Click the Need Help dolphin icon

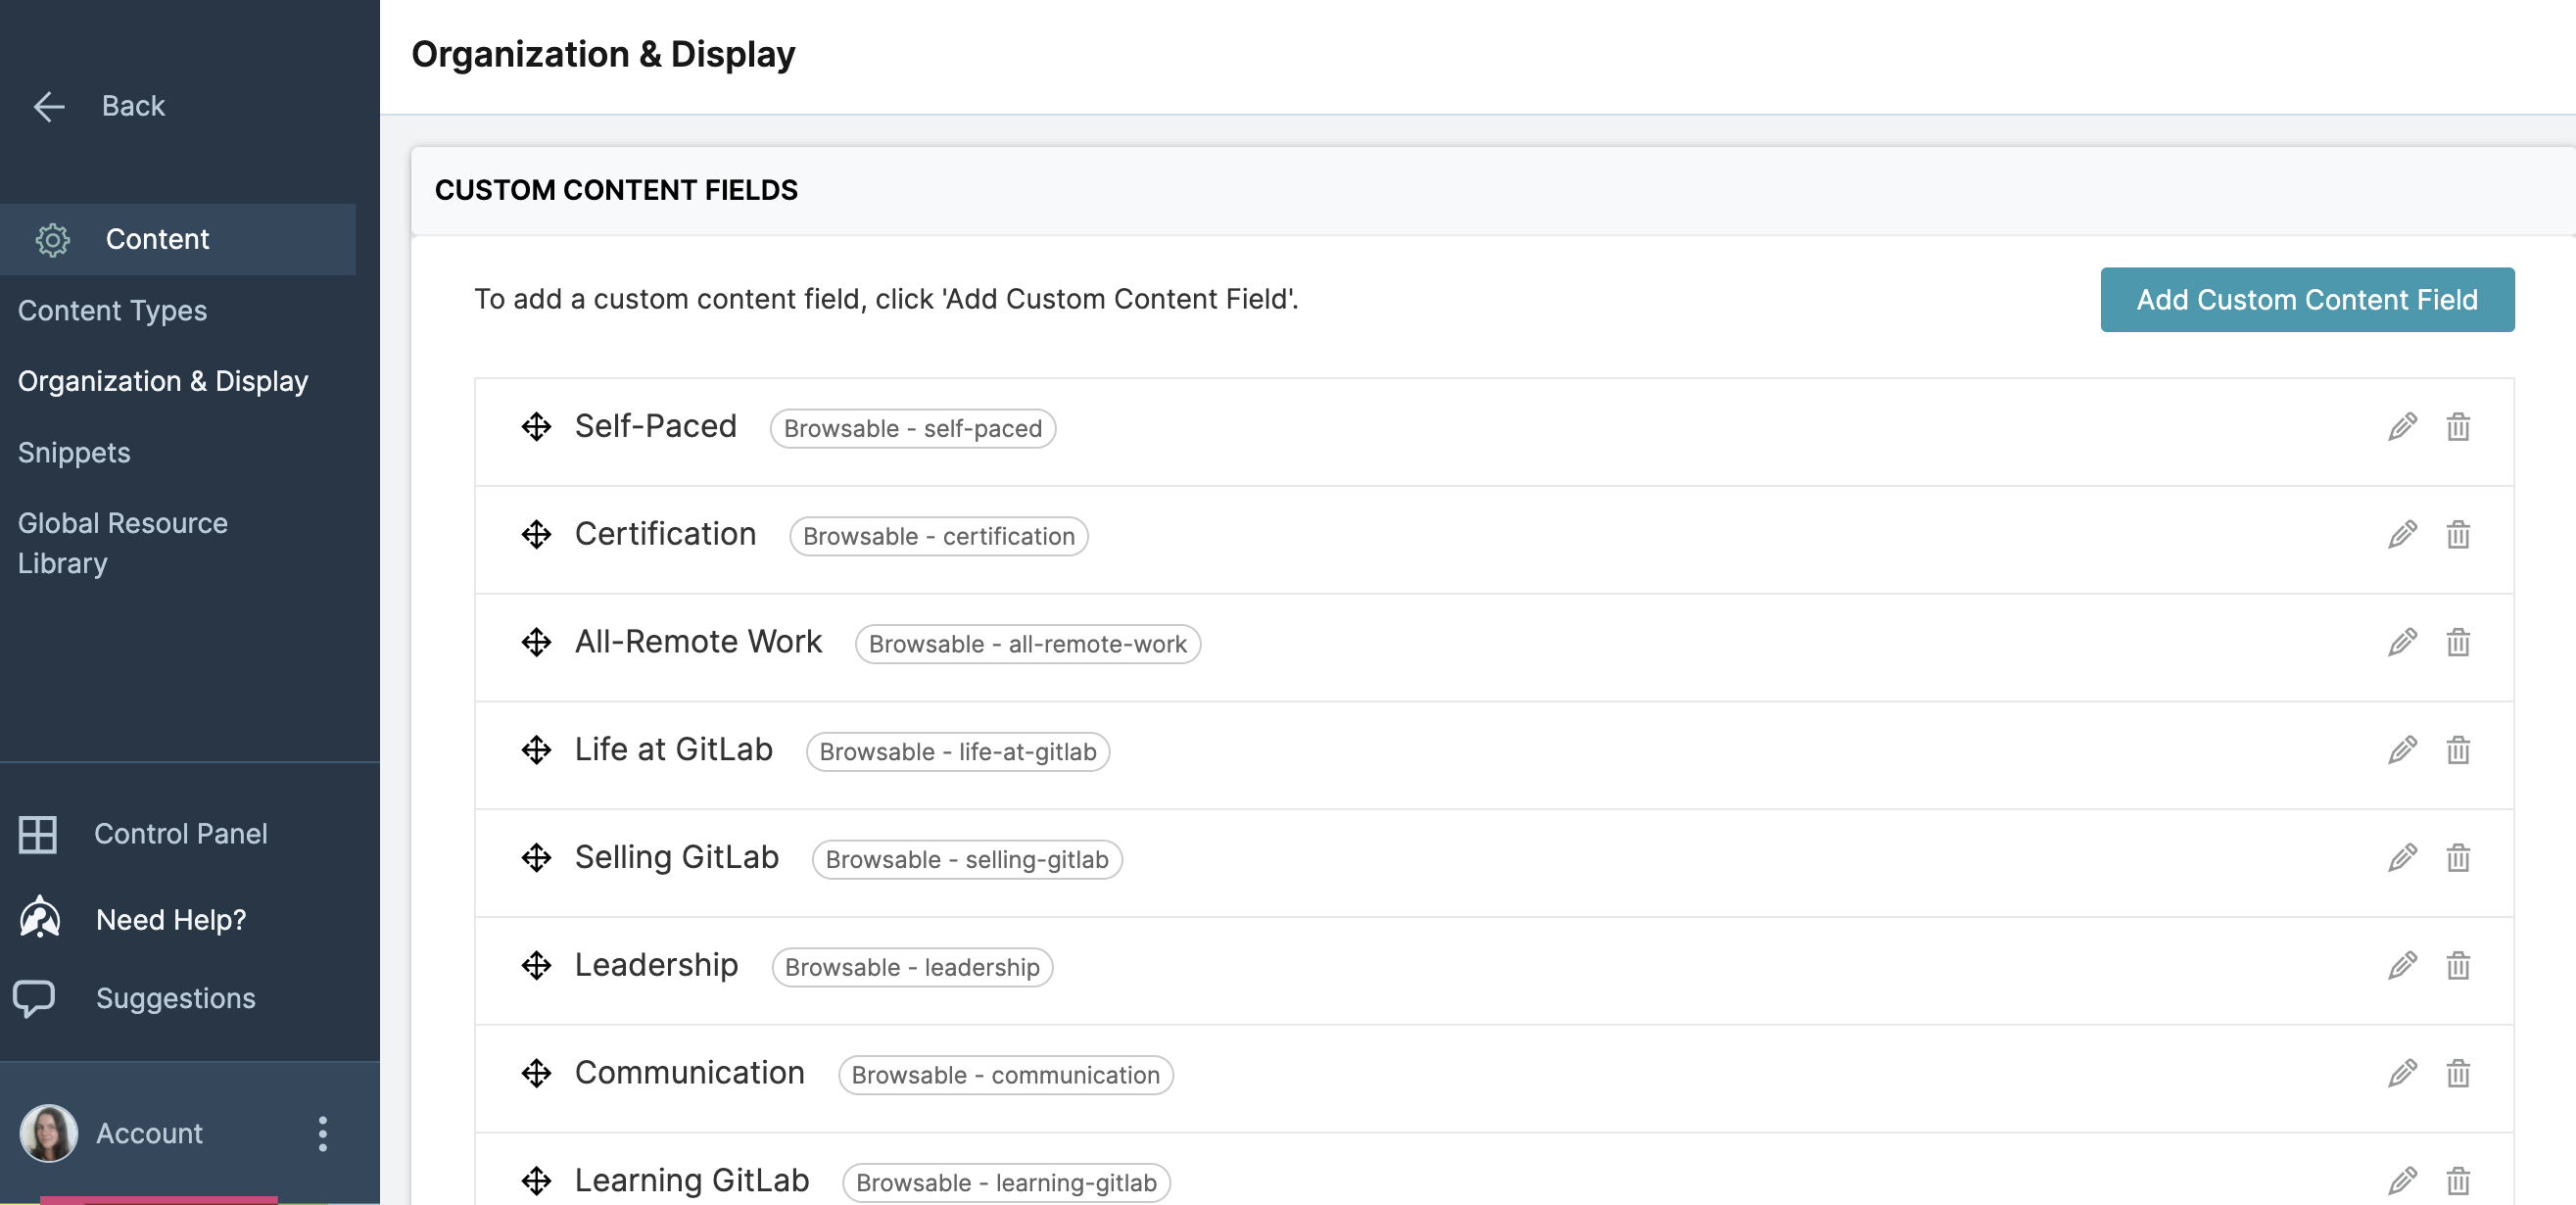tap(38, 918)
